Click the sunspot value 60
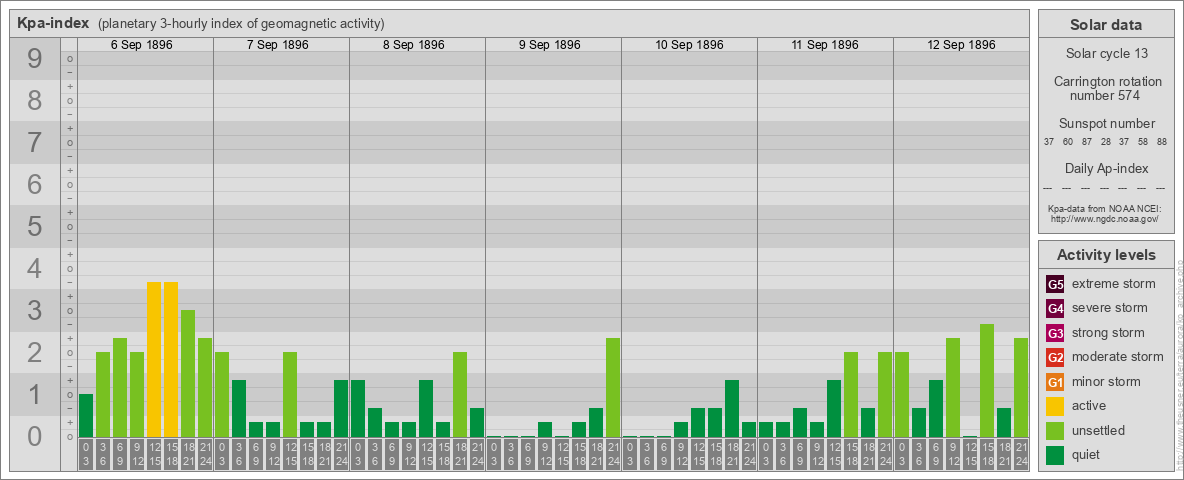 1068,142
